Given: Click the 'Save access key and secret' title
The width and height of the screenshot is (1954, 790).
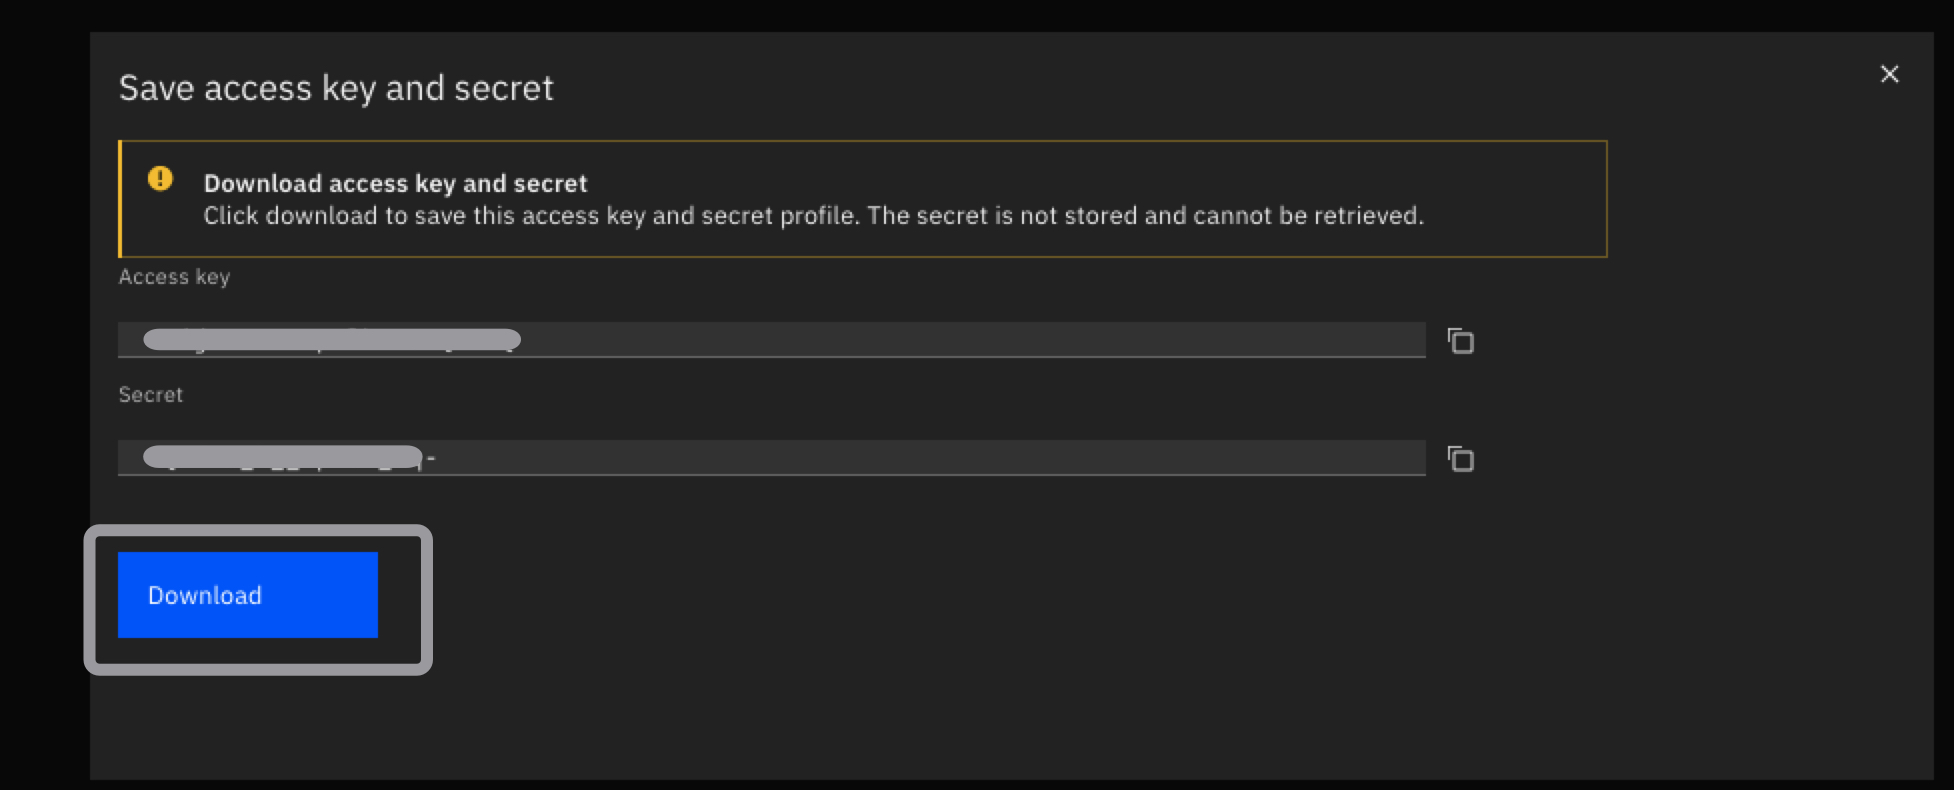Looking at the screenshot, I should tap(336, 88).
